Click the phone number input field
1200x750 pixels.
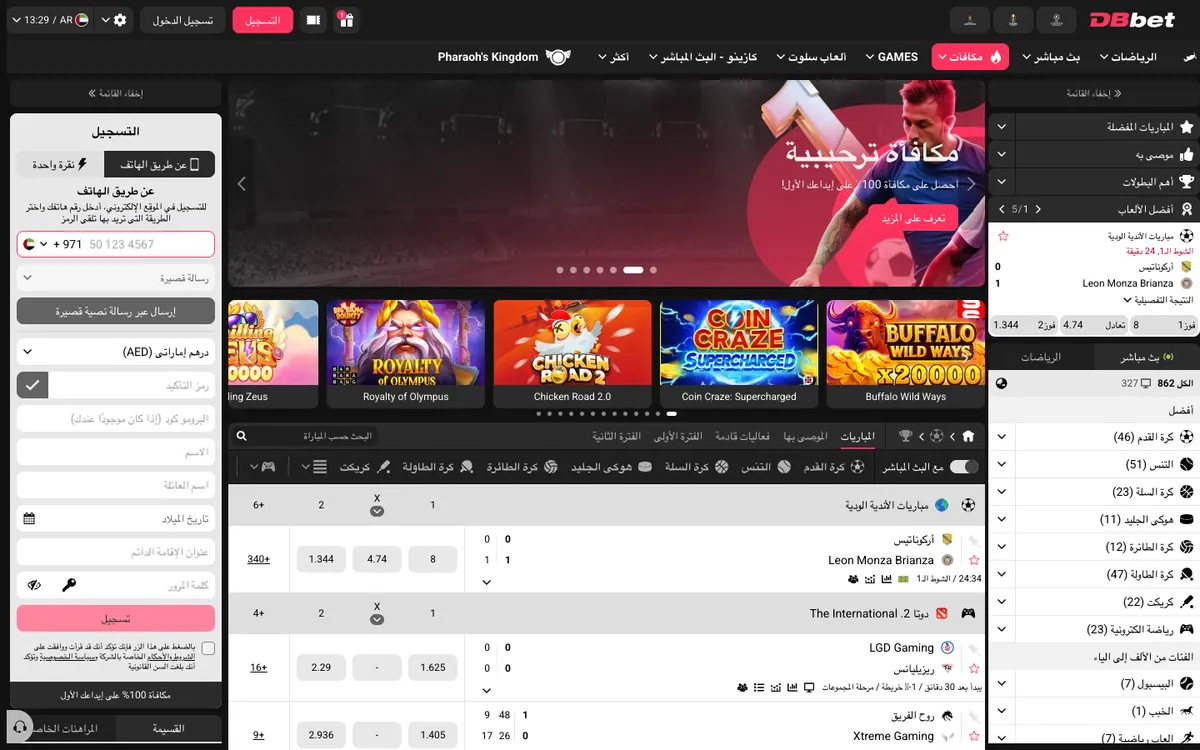(x=148, y=244)
